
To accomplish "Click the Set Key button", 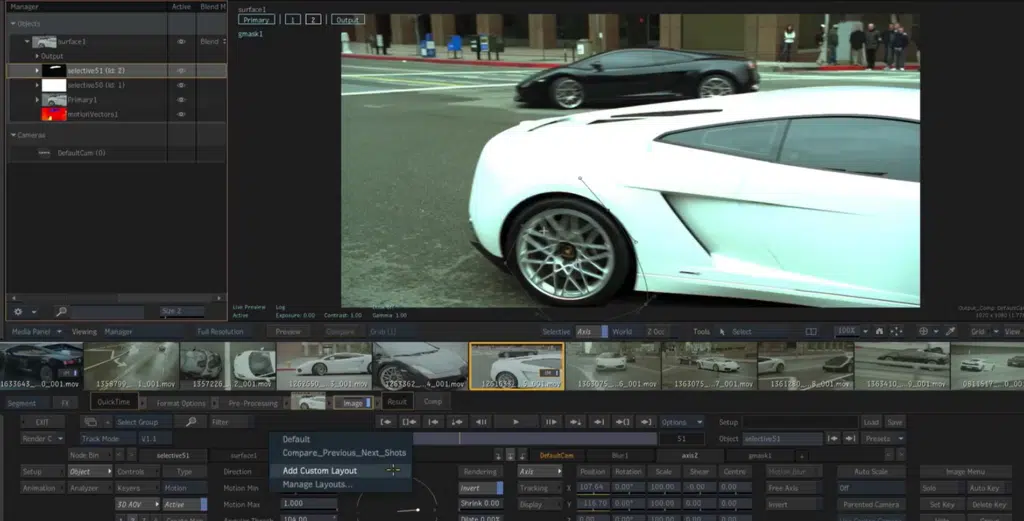I will coord(942,505).
